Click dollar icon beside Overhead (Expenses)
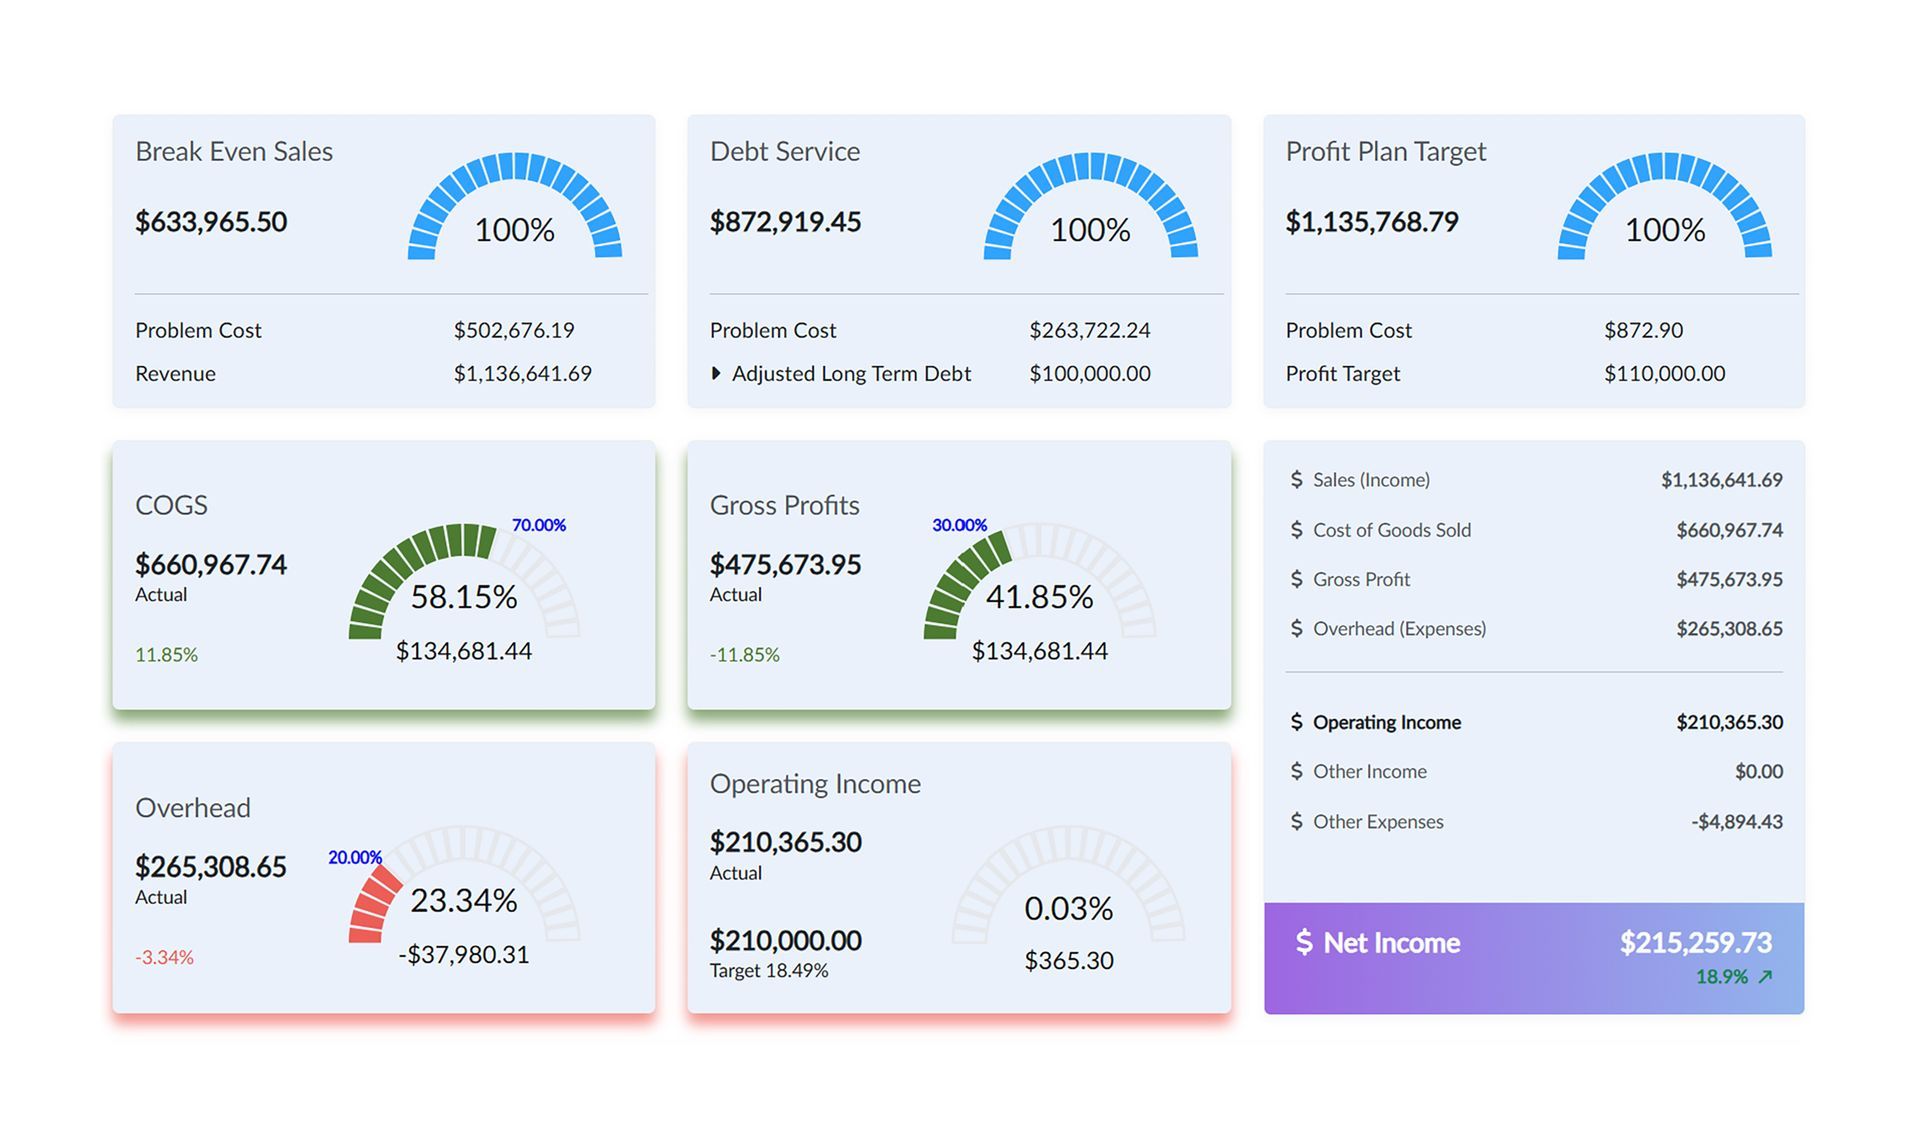Viewport: 1920px width, 1145px height. click(1296, 629)
